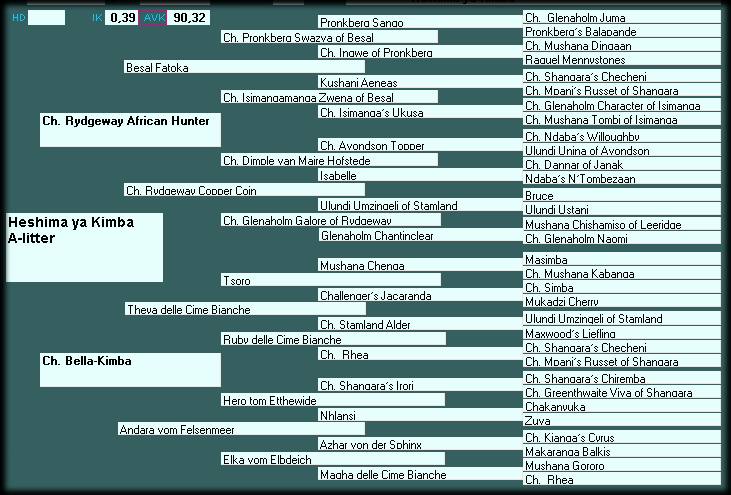Click Hero tom Etthewide entry

coord(333,400)
